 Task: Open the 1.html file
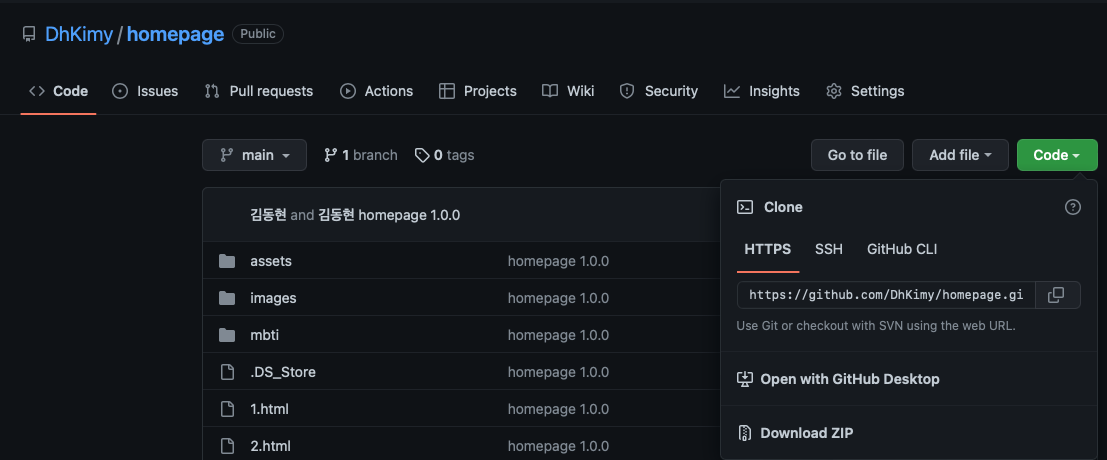(x=270, y=409)
